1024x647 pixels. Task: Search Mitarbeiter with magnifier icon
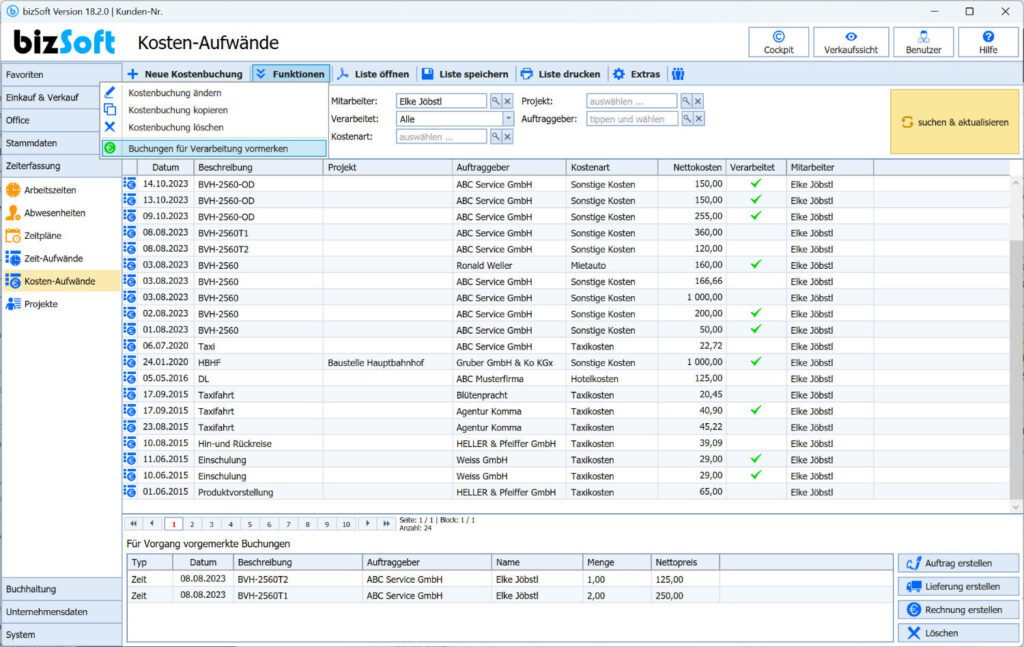point(496,101)
